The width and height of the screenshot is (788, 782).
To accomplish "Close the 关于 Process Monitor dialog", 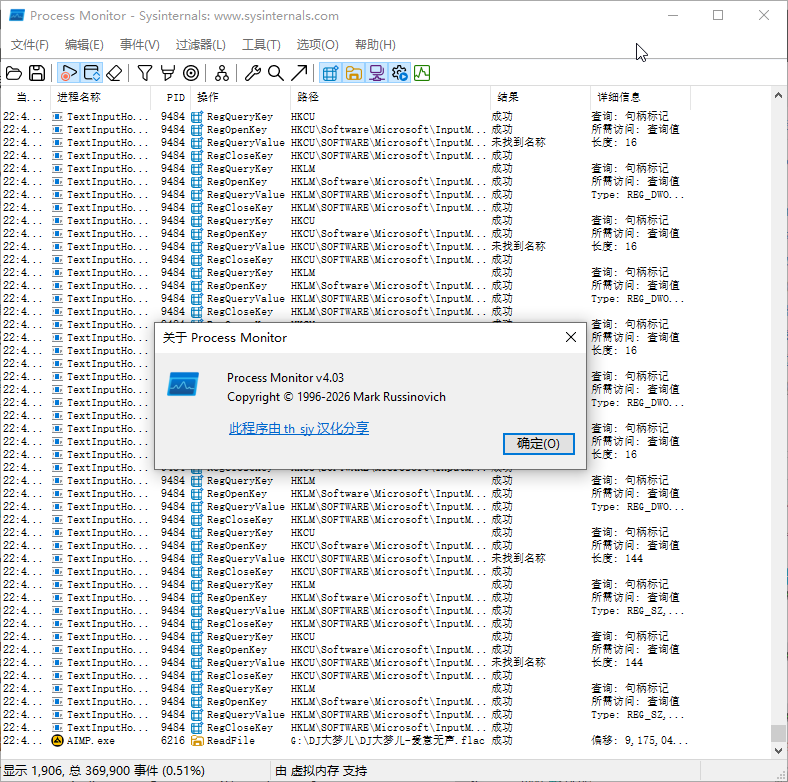I will click(x=571, y=337).
